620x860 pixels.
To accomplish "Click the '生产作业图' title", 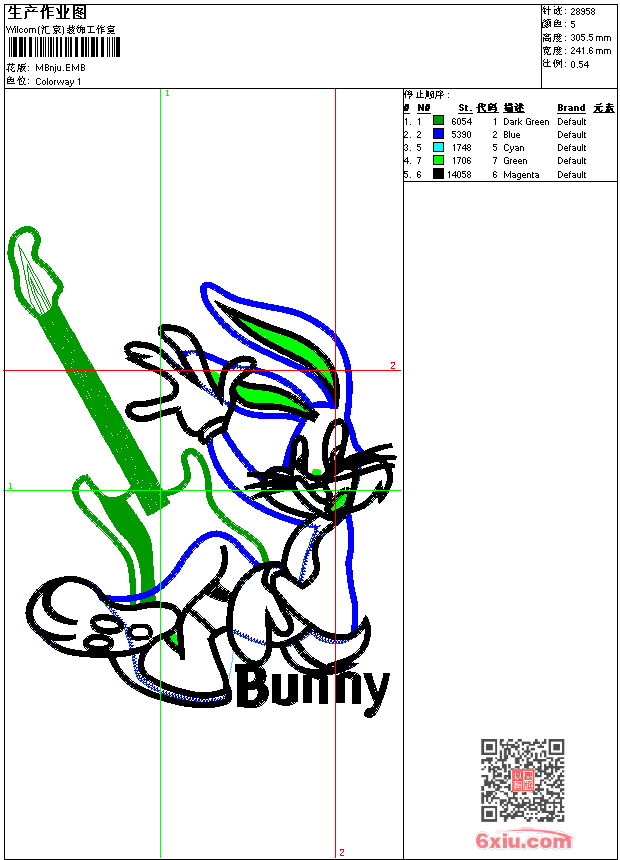I will tap(47, 13).
